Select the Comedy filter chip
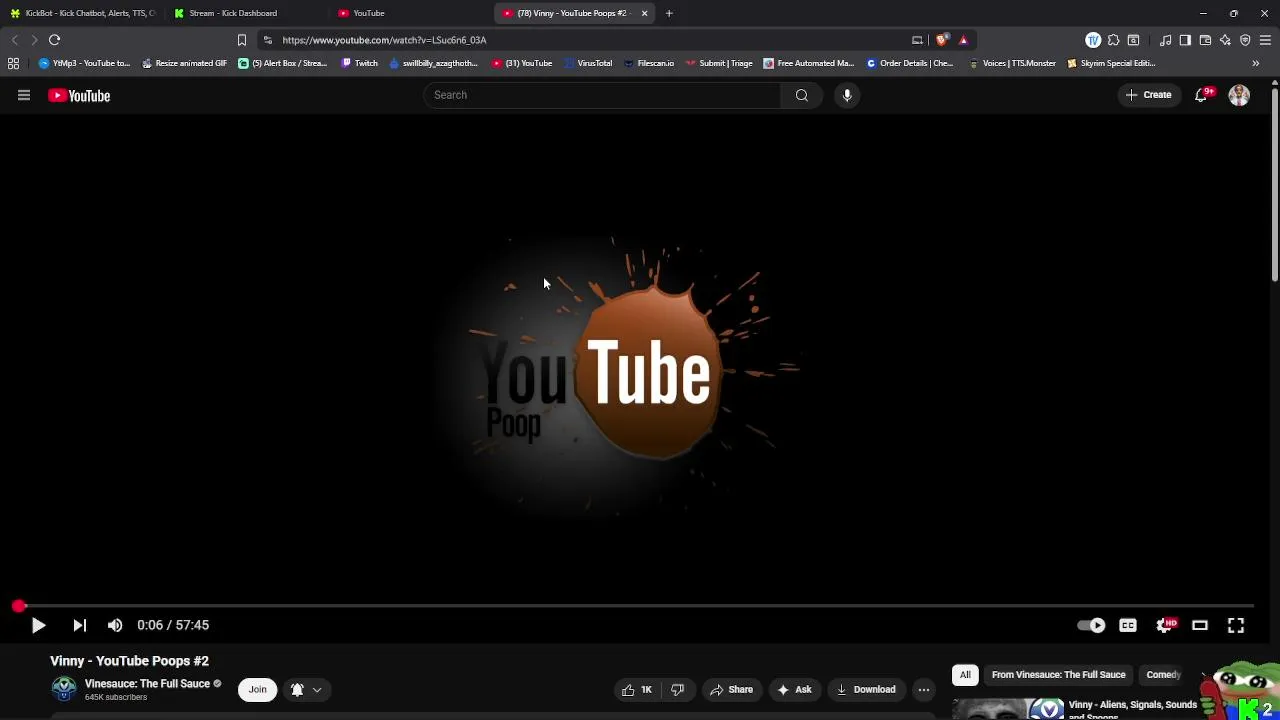This screenshot has height=720, width=1280. (1163, 675)
